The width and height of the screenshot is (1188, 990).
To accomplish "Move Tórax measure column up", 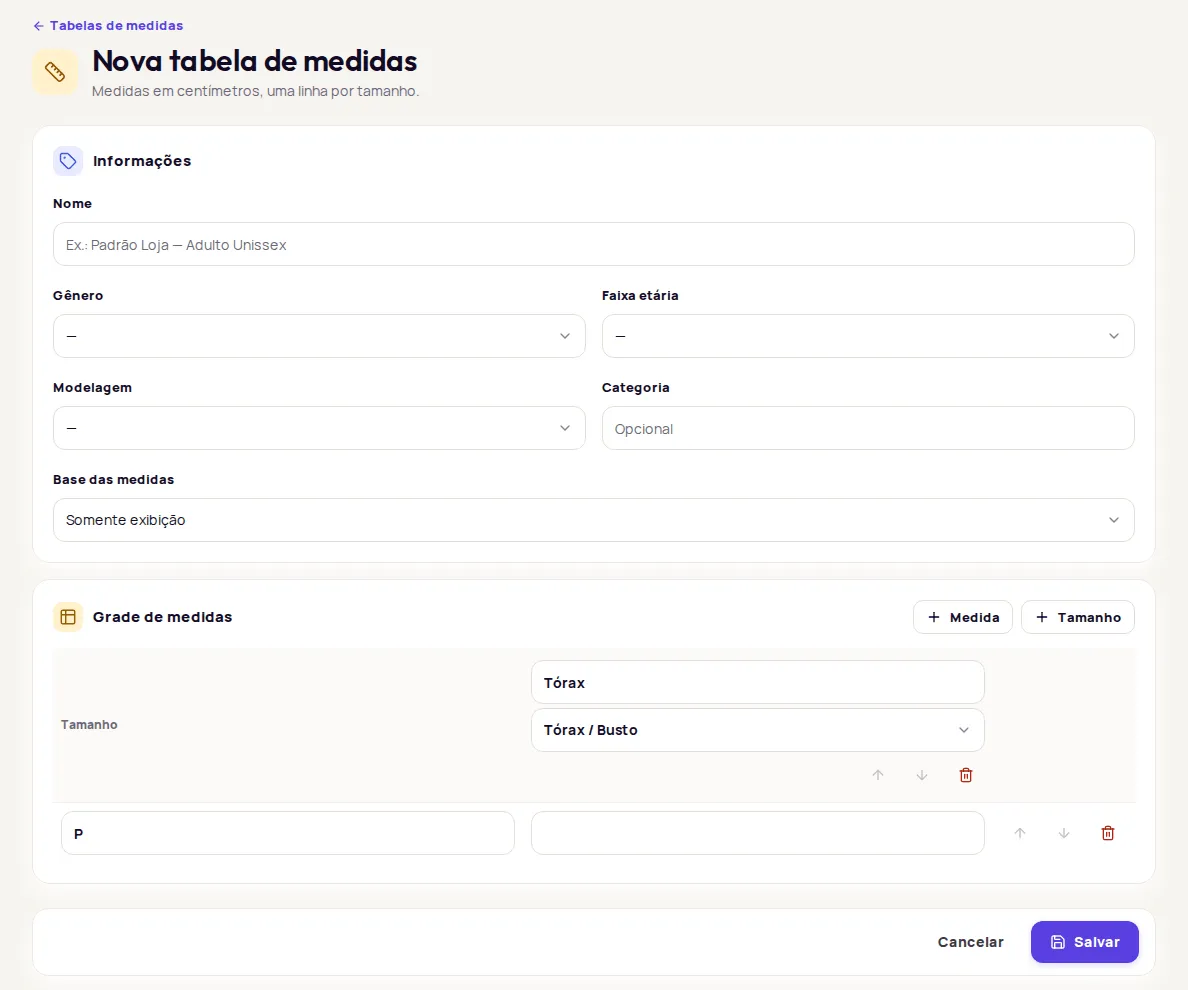I will tap(878, 775).
